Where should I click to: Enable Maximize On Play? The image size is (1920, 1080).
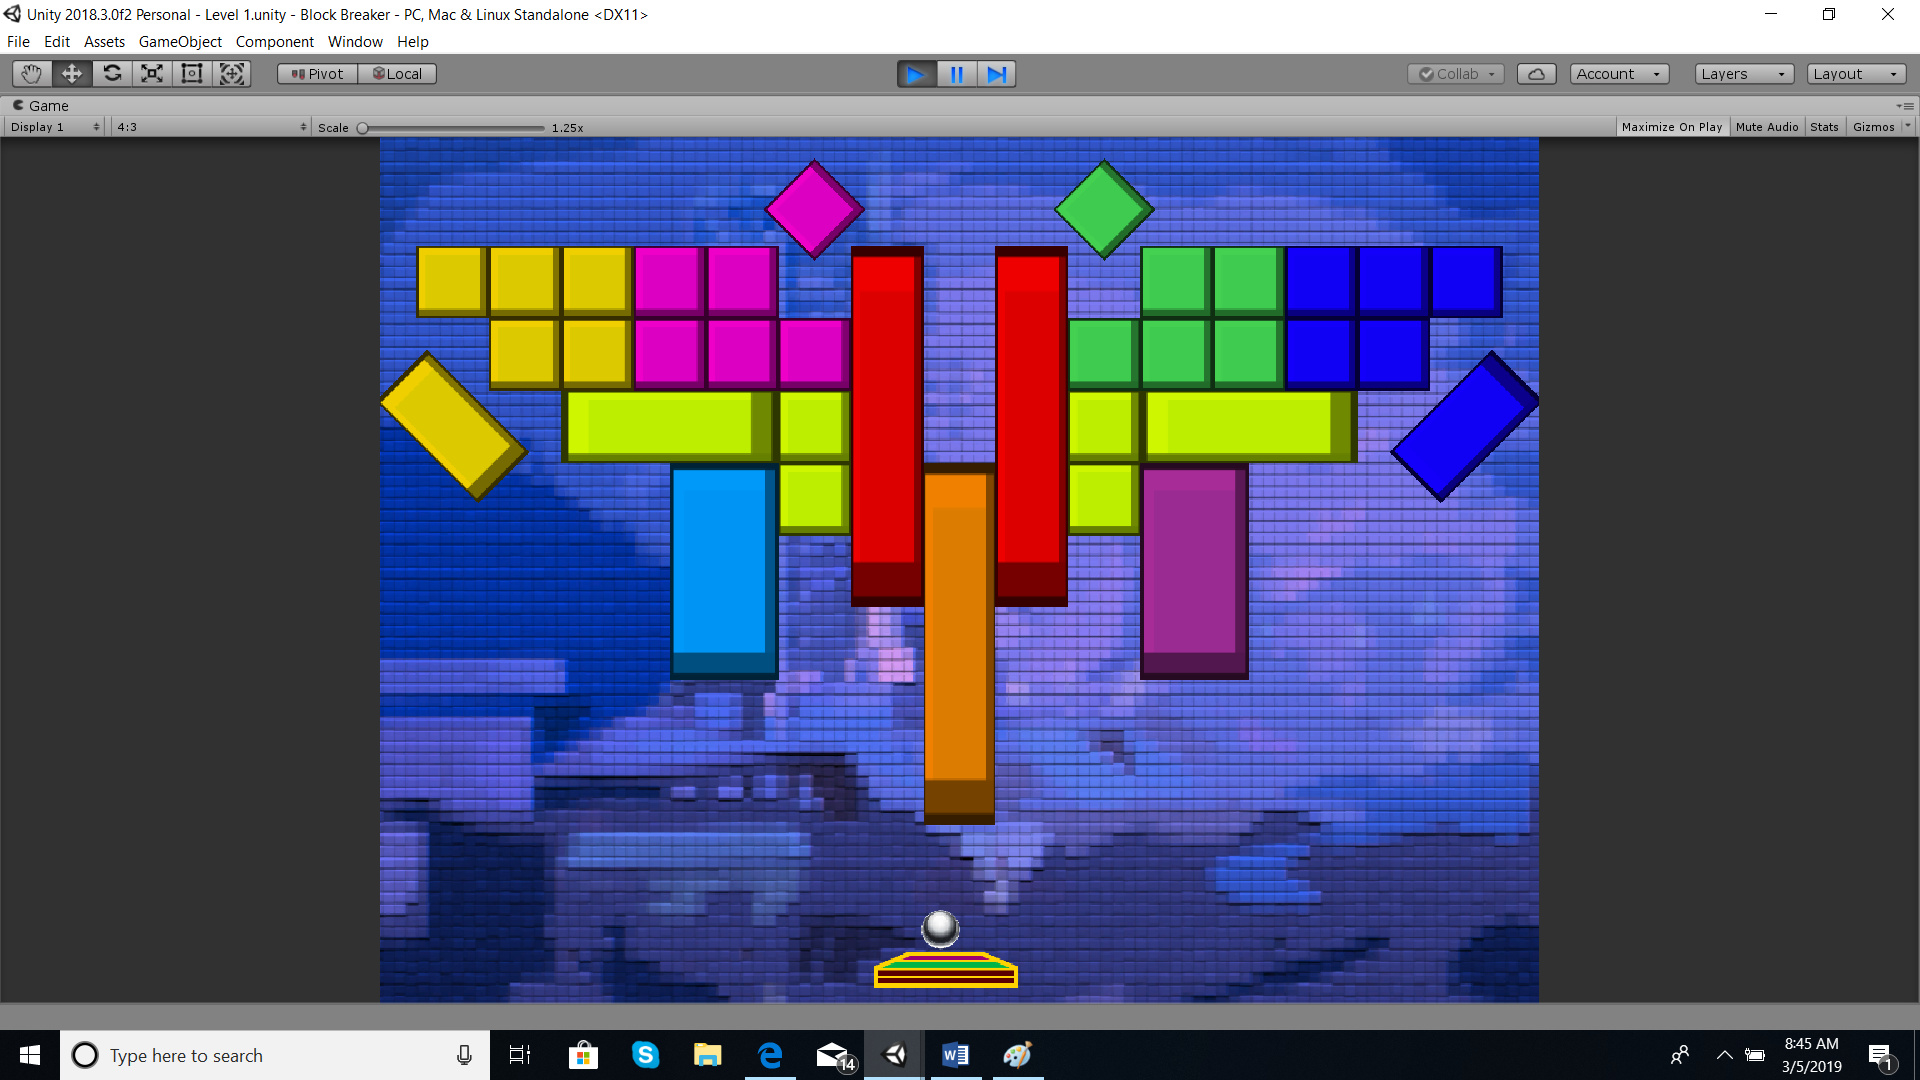(1671, 126)
